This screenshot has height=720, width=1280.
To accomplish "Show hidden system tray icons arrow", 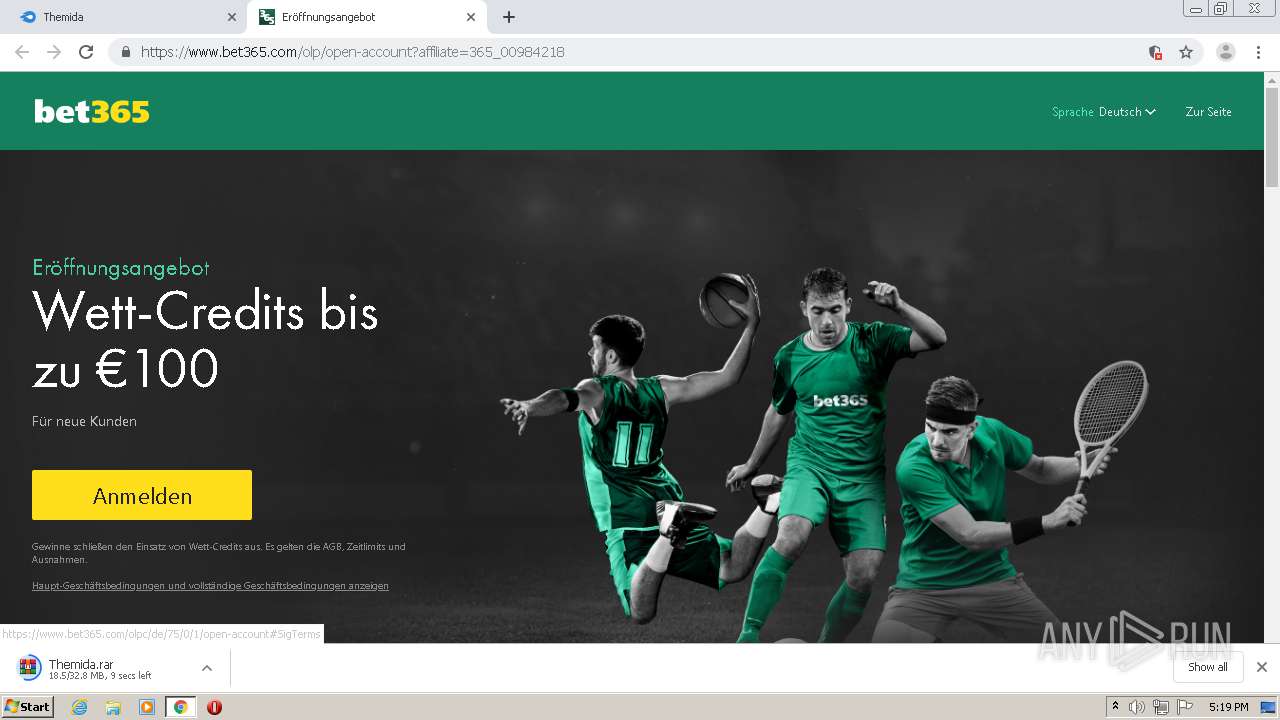I will 1115,707.
